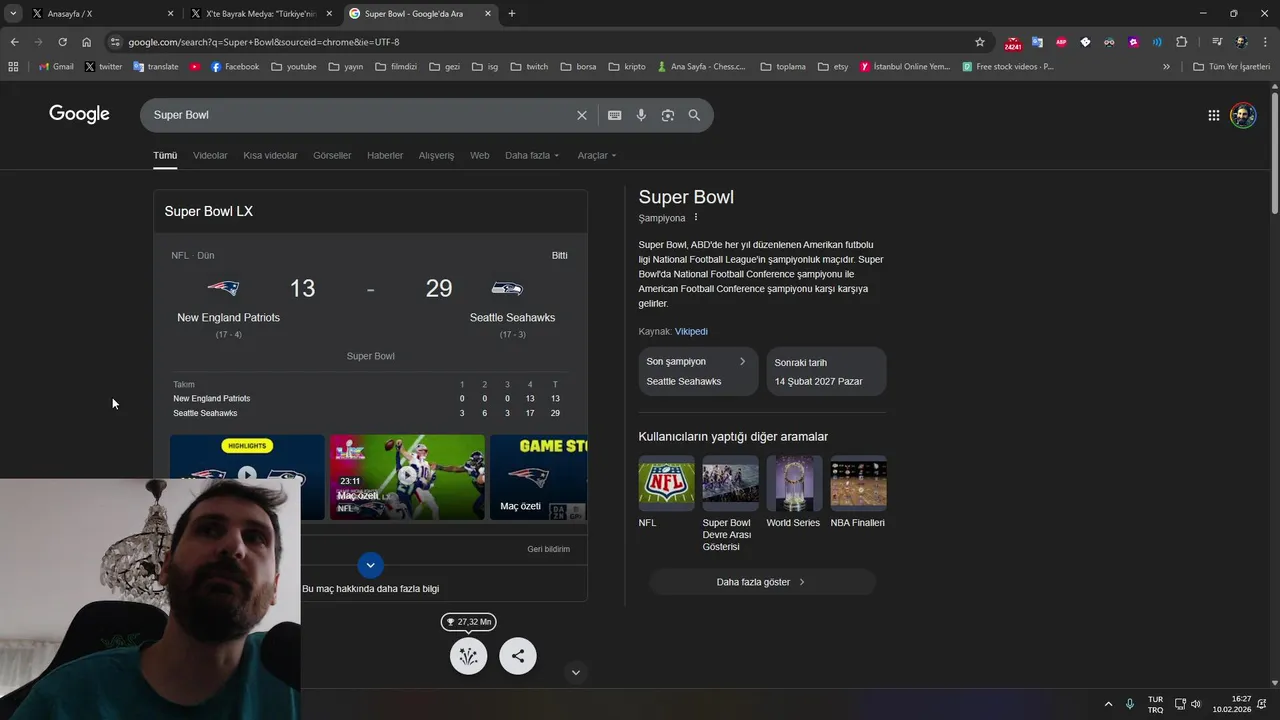The image size is (1280, 720).
Task: View site information for google.com
Action: tap(115, 42)
